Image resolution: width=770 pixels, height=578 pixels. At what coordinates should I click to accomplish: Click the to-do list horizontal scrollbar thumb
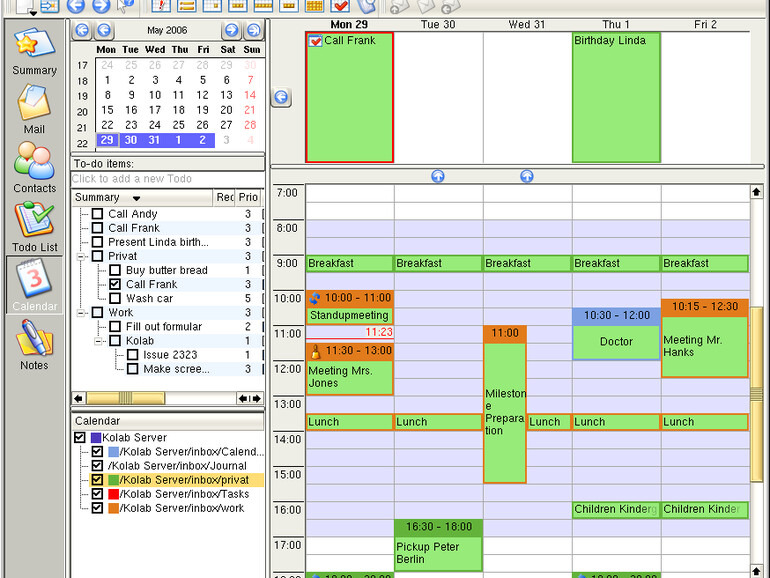tap(126, 398)
